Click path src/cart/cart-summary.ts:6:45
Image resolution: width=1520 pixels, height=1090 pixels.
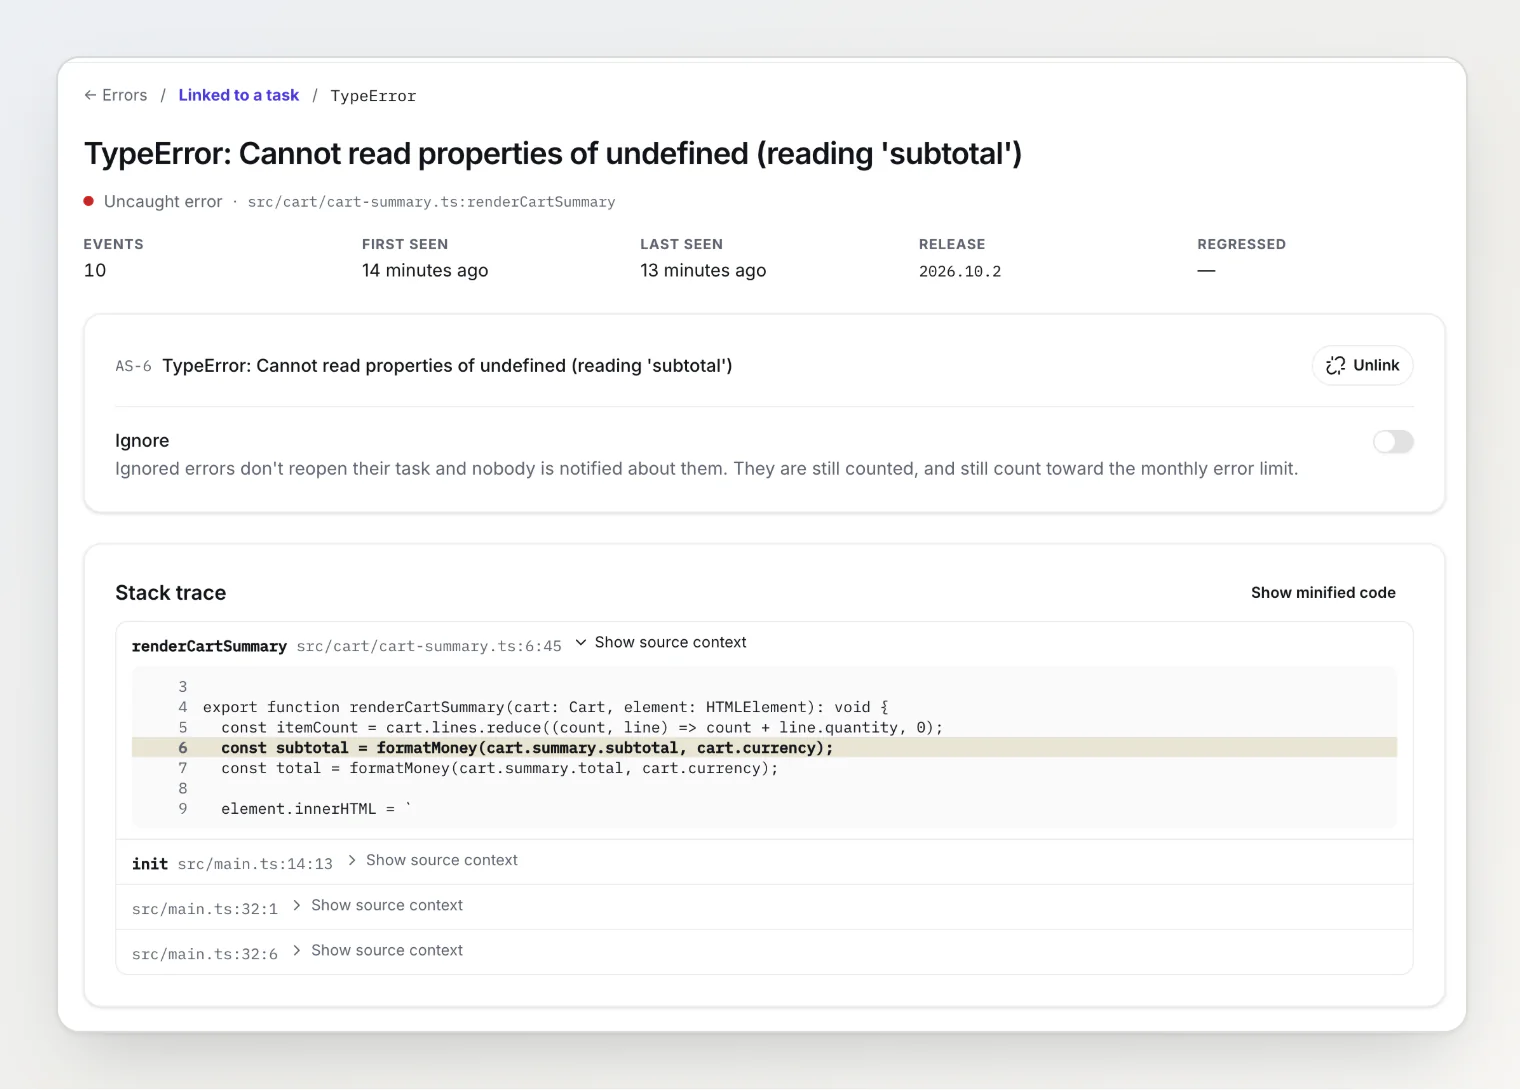[x=429, y=646]
